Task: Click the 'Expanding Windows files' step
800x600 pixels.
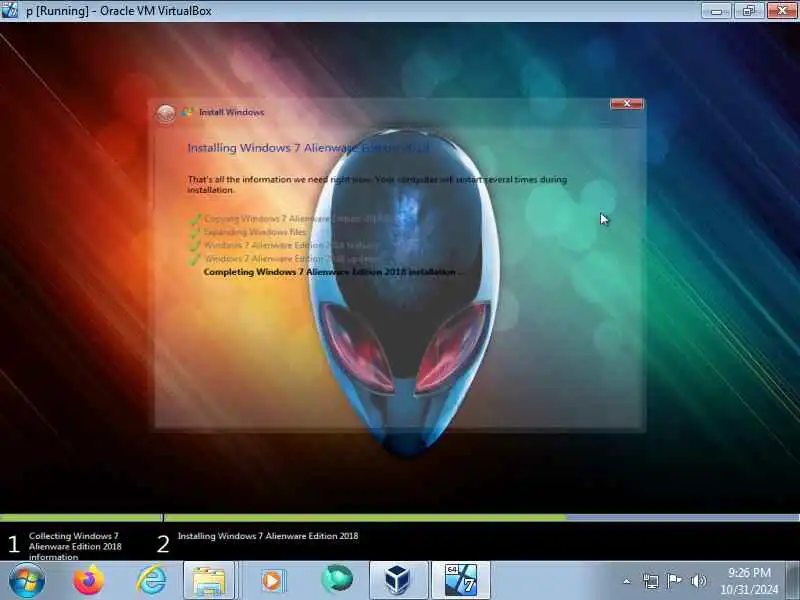Action: coord(255,232)
